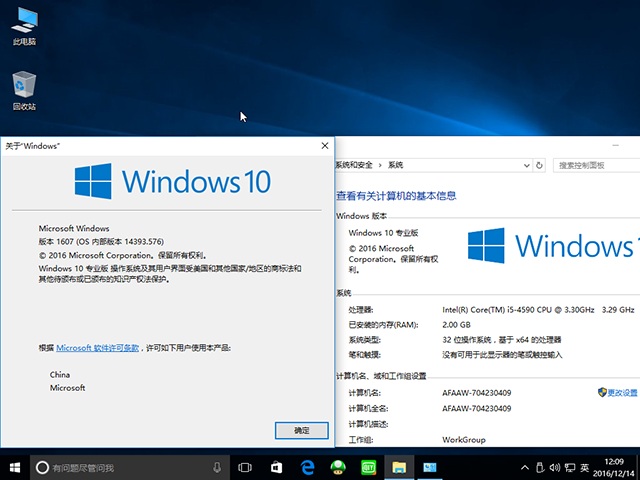This screenshot has height=480, width=640.
Task: Select the This PC desktop icon
Action: pyautogui.click(x=24, y=26)
